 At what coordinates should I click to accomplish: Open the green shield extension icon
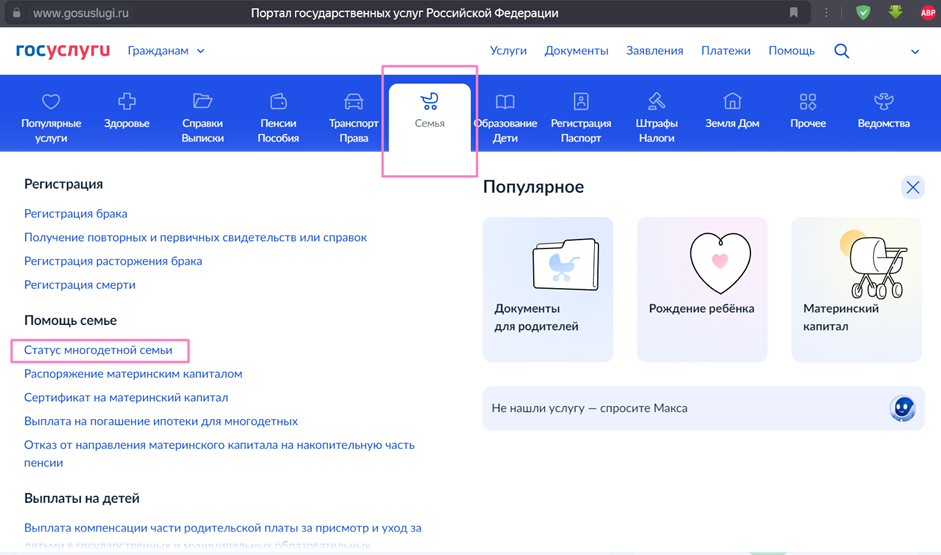863,13
